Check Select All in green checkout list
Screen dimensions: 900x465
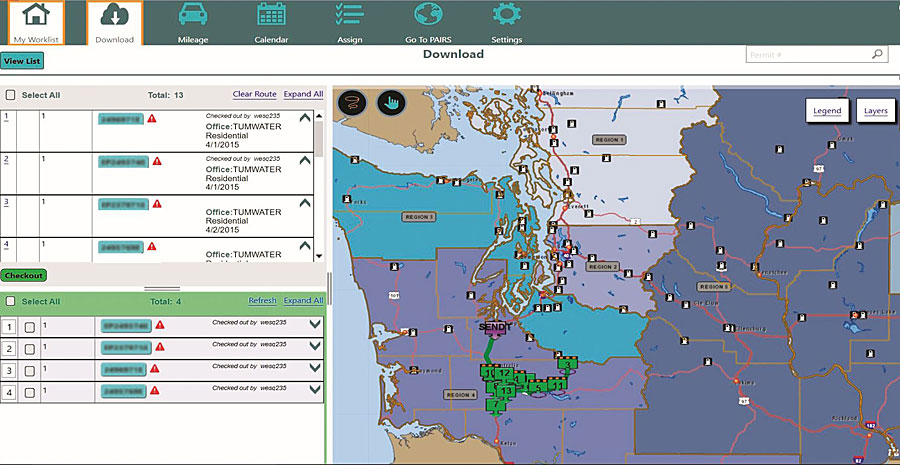point(10,301)
